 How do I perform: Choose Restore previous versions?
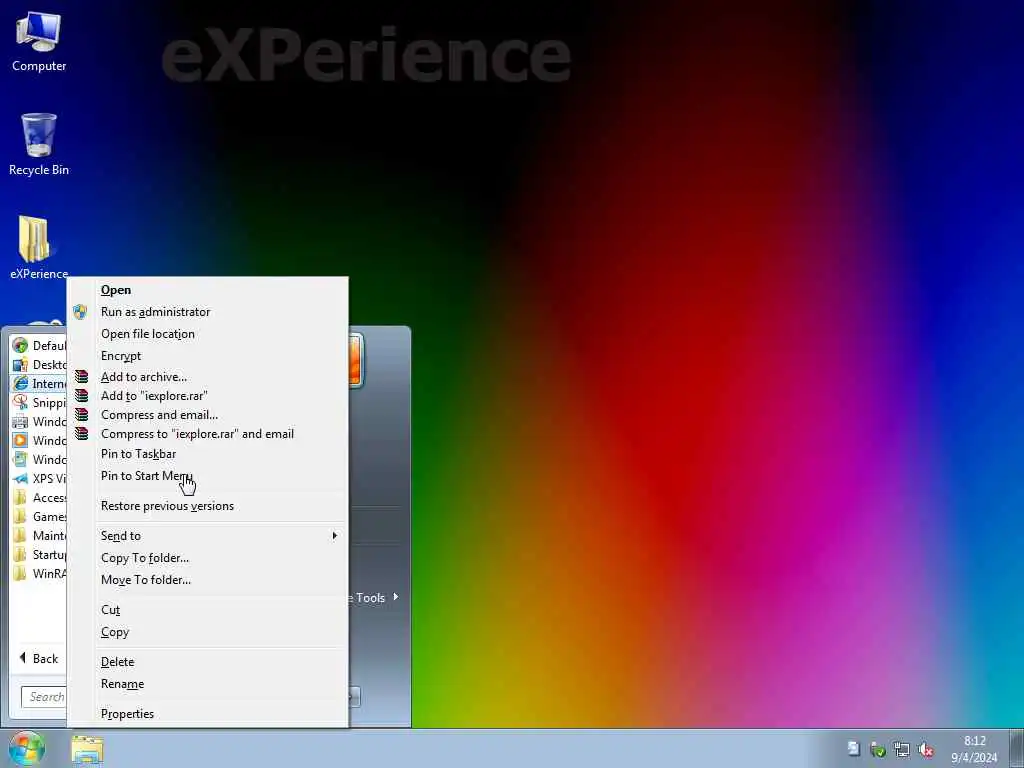pyautogui.click(x=167, y=506)
